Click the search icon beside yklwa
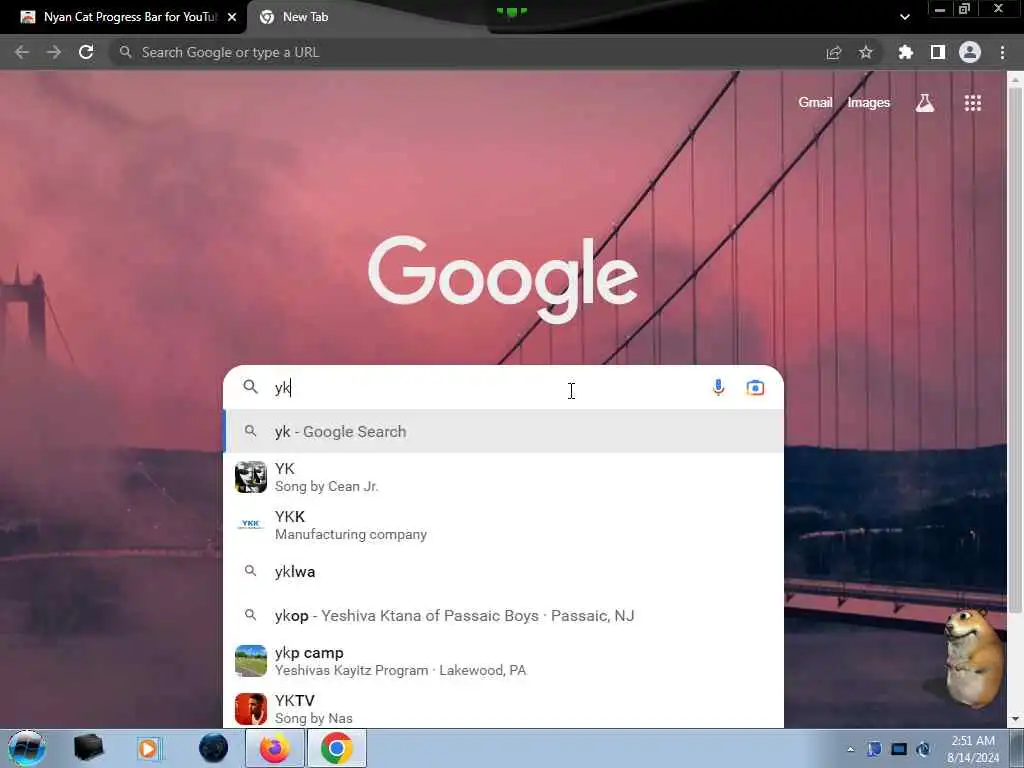This screenshot has width=1024, height=768. pos(250,571)
